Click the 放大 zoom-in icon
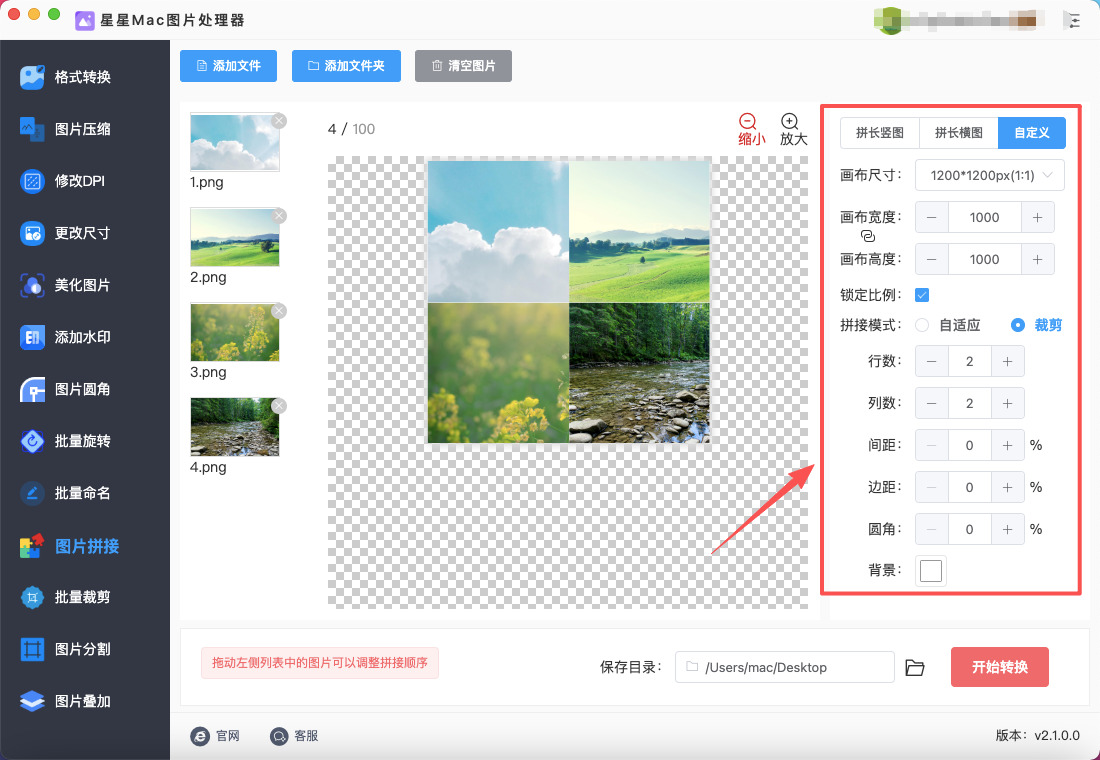 click(790, 121)
